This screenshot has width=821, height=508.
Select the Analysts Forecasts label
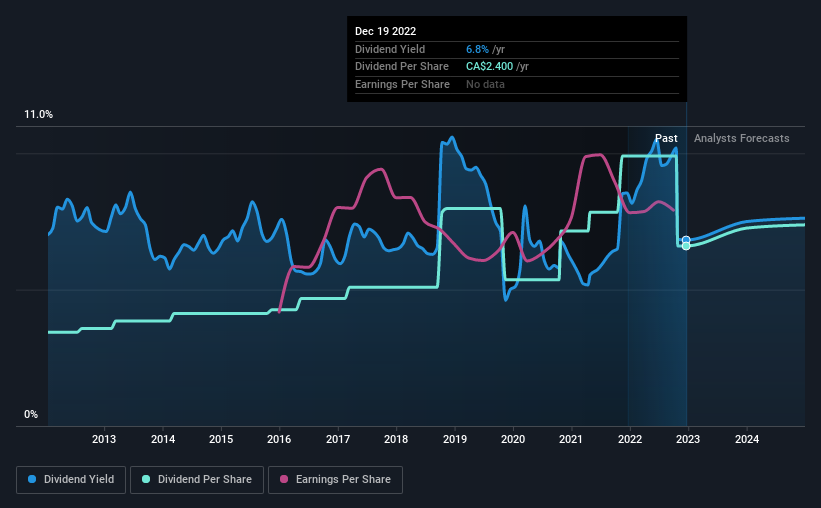click(741, 138)
